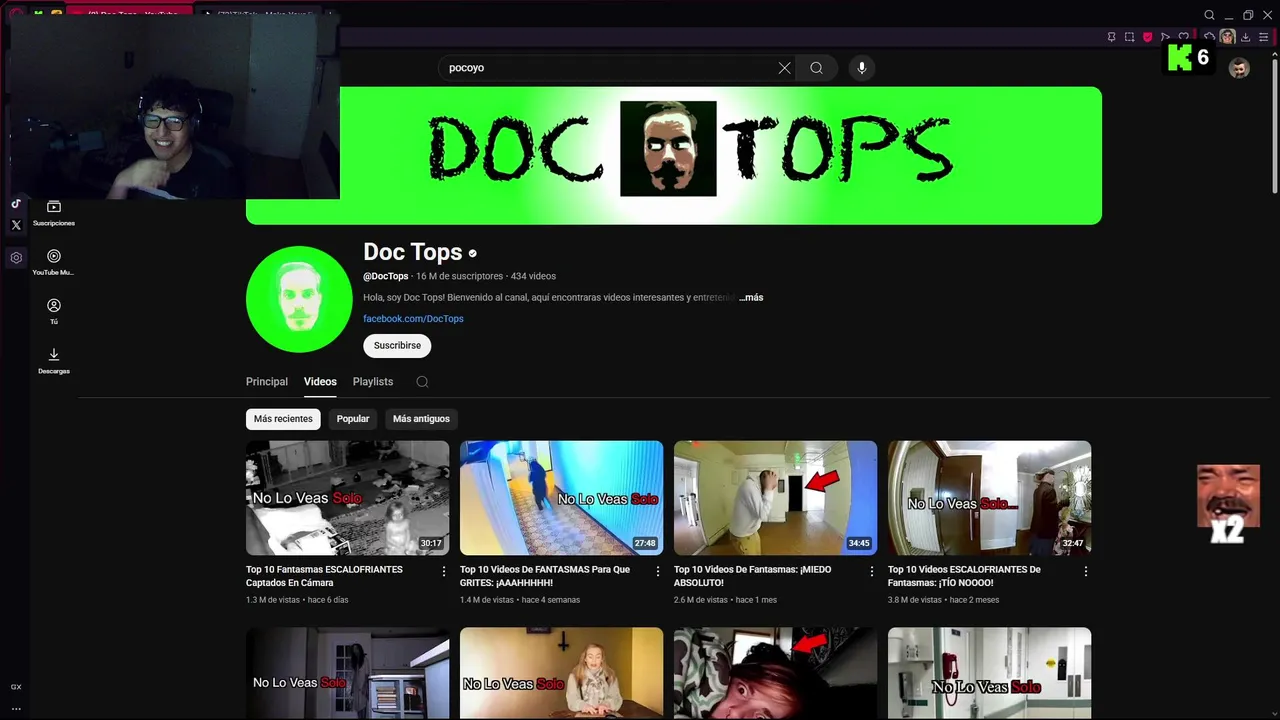The height and width of the screenshot is (720, 1280).
Task: Select the 'Más recientes' filter chip
Action: (x=283, y=419)
